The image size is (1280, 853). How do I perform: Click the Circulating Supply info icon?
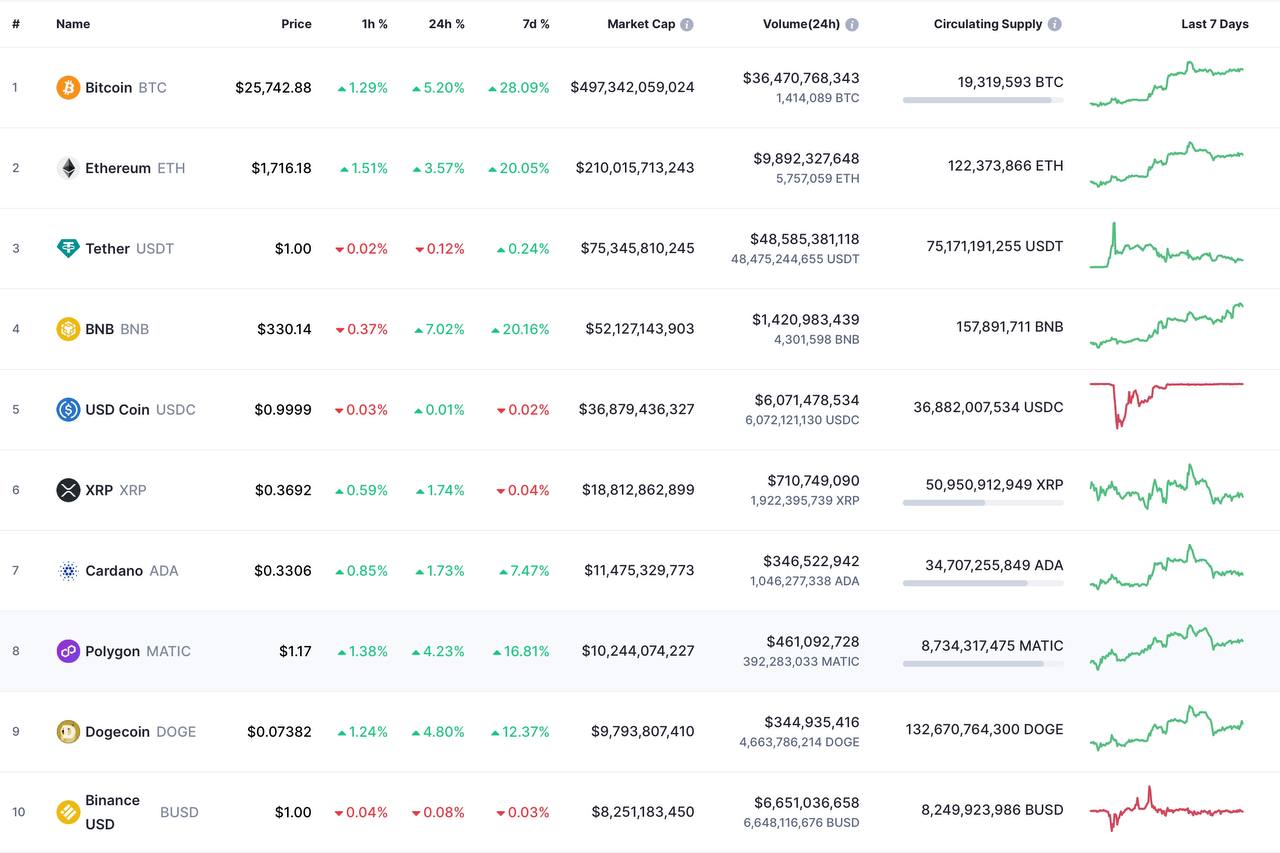click(1055, 24)
